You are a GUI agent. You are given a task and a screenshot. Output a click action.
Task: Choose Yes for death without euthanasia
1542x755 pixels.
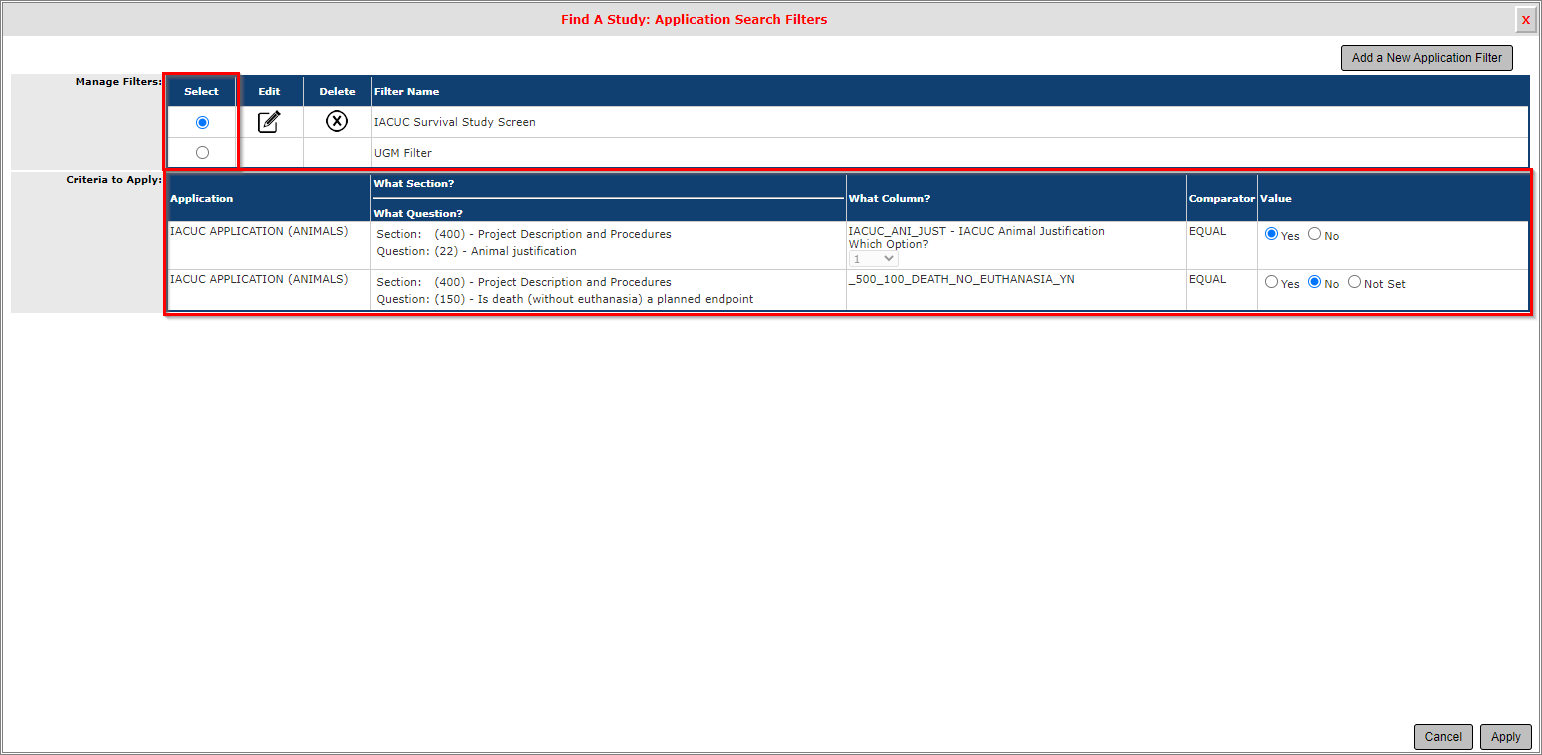click(x=1271, y=282)
